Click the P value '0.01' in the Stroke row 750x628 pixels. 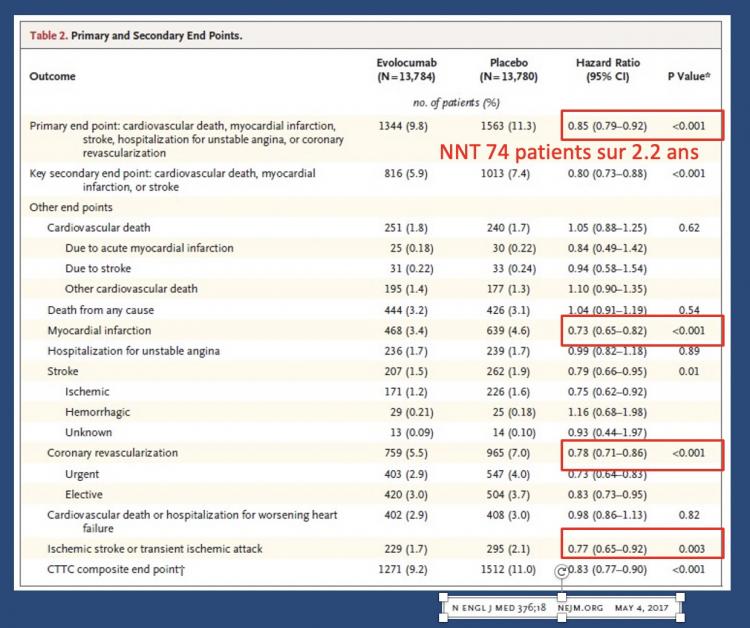click(x=689, y=371)
